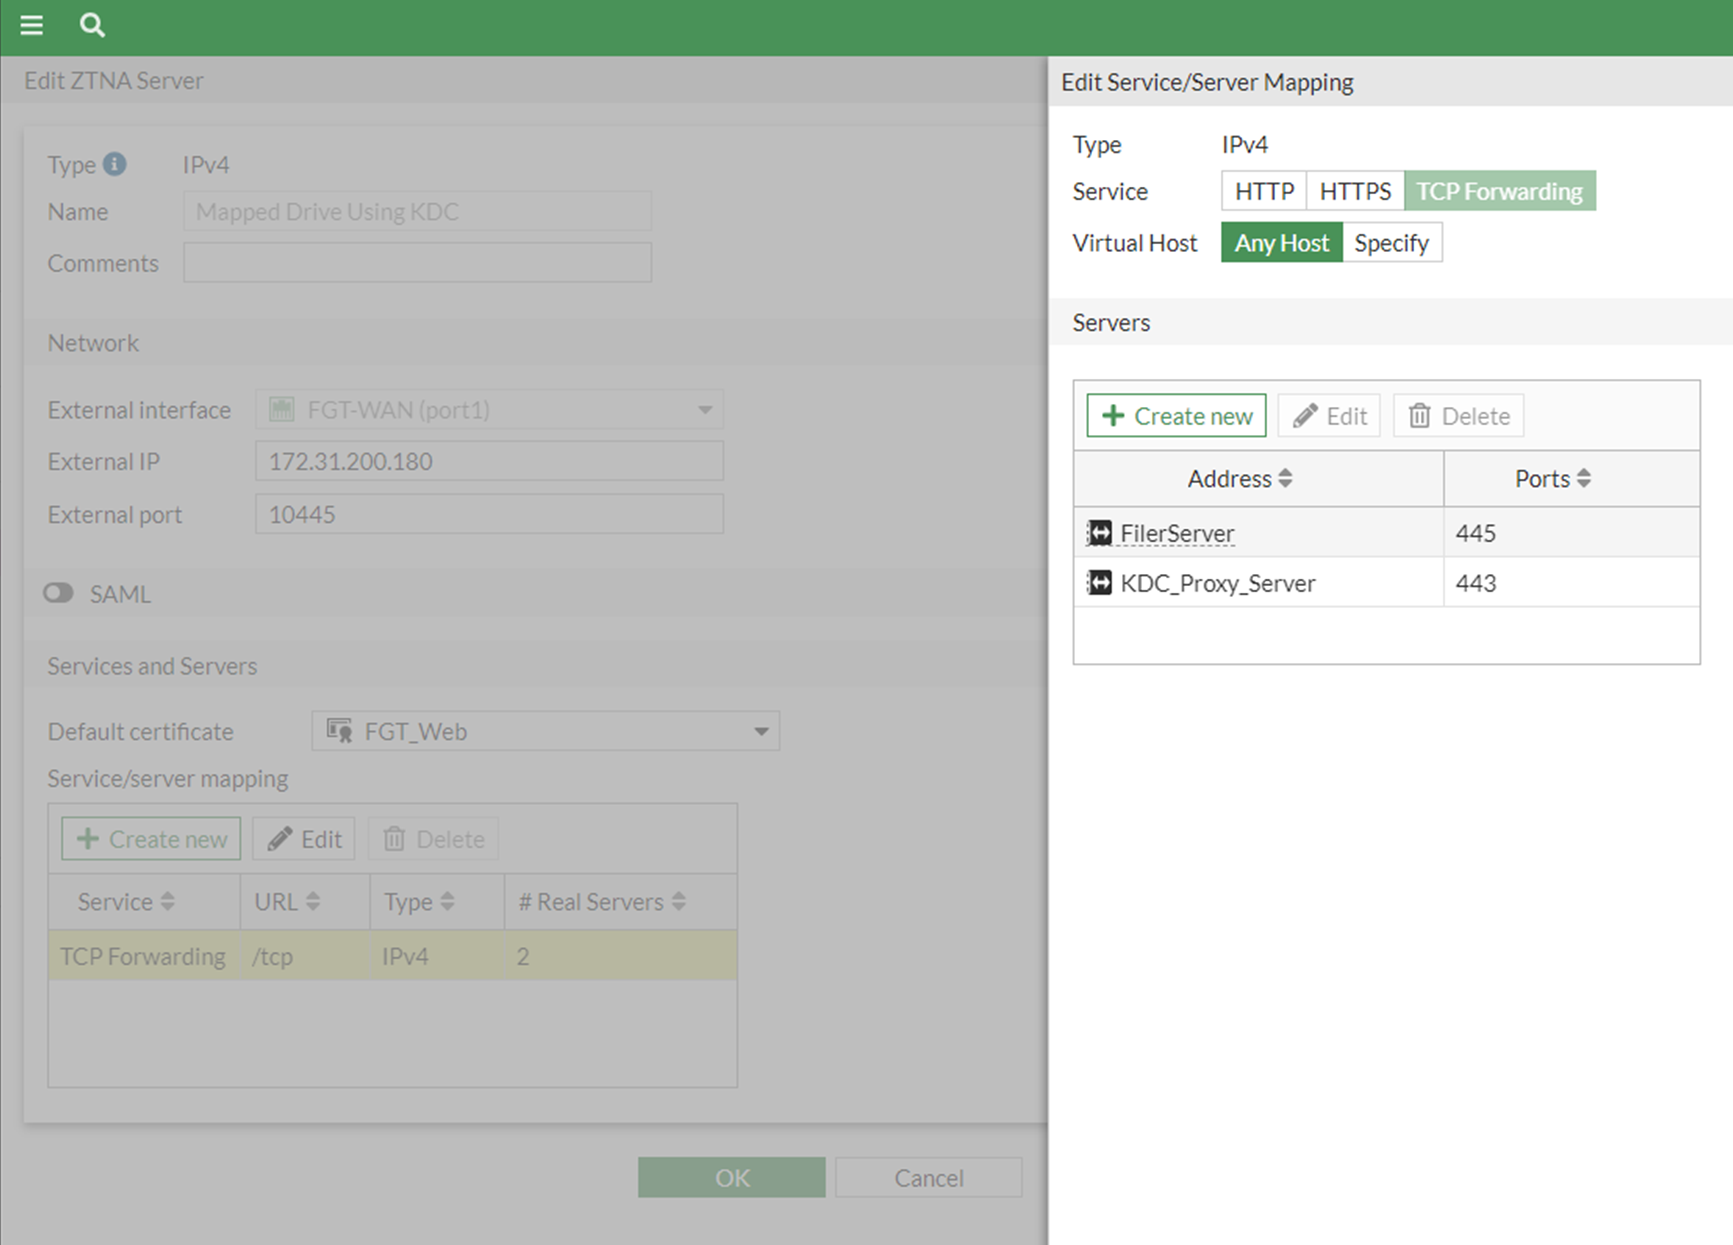Select the TCP Forwarding service option

pyautogui.click(x=1499, y=191)
